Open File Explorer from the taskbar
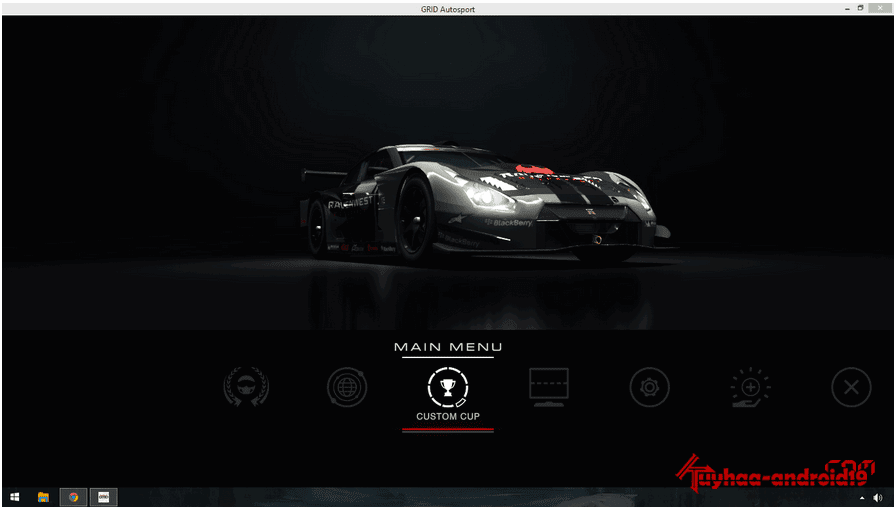 pos(43,497)
